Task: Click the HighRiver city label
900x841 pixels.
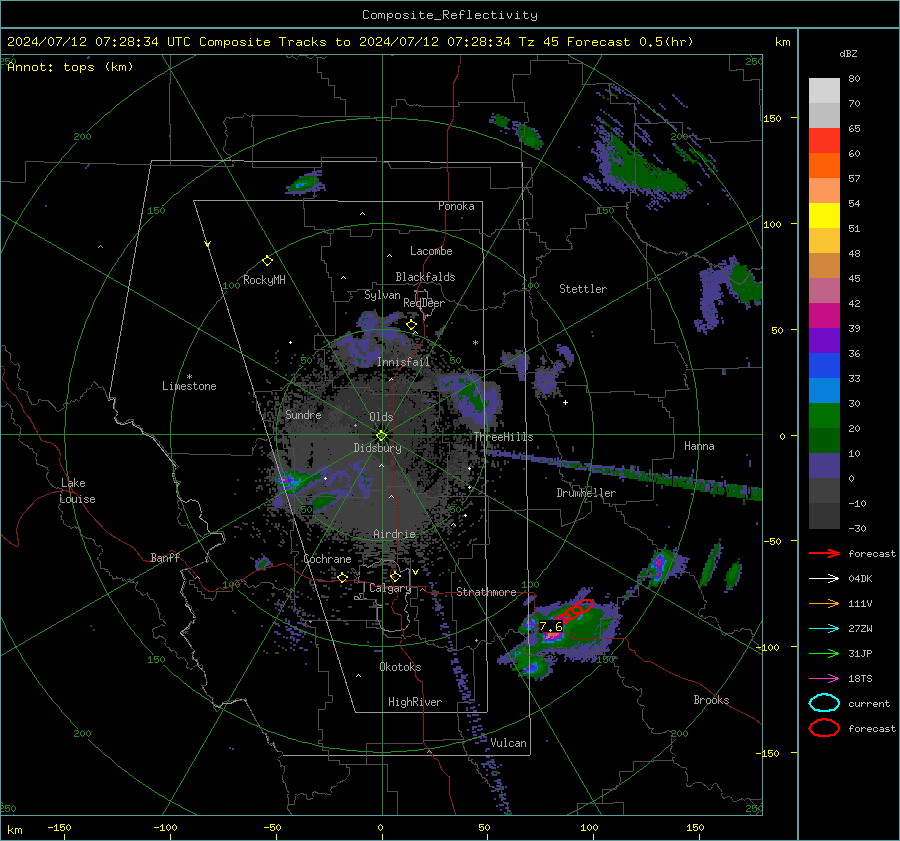Action: point(415,702)
